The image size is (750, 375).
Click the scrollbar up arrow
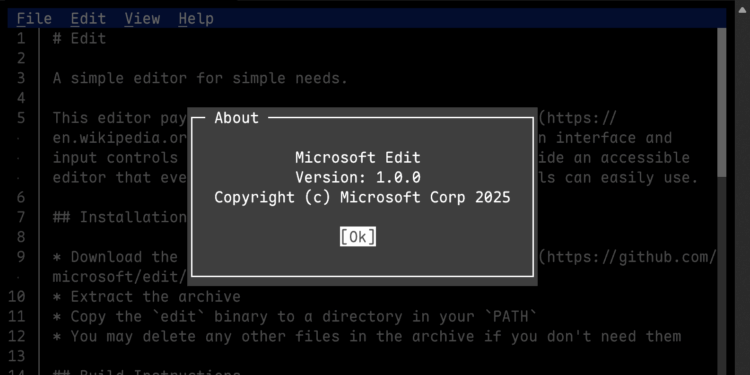[x=742, y=10]
